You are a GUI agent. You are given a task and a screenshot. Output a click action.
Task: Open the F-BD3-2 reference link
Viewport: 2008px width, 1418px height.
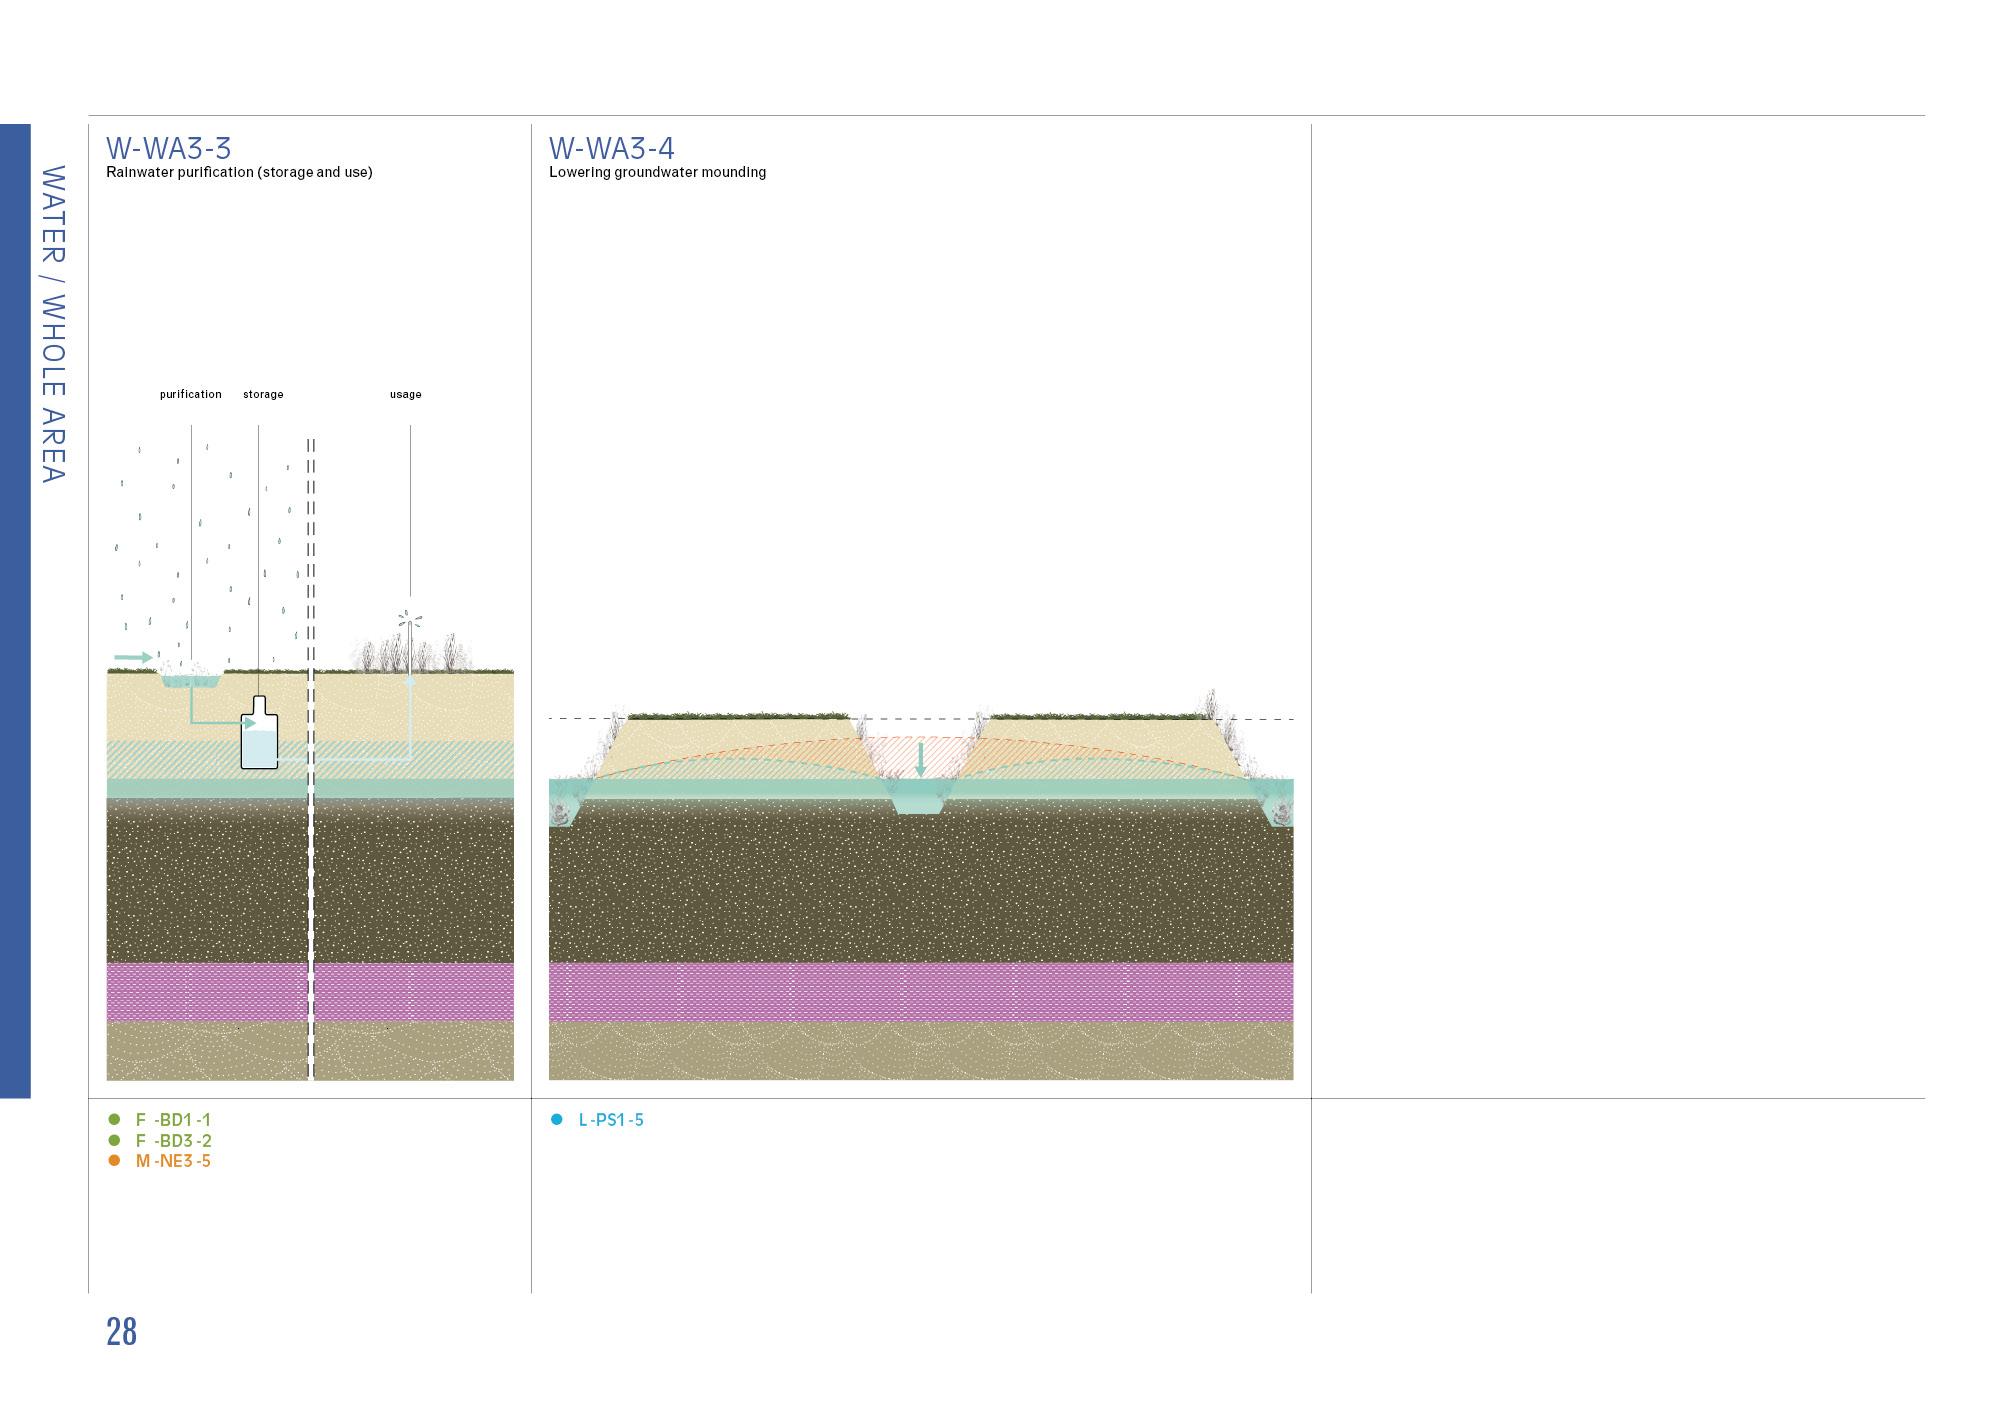point(173,1141)
